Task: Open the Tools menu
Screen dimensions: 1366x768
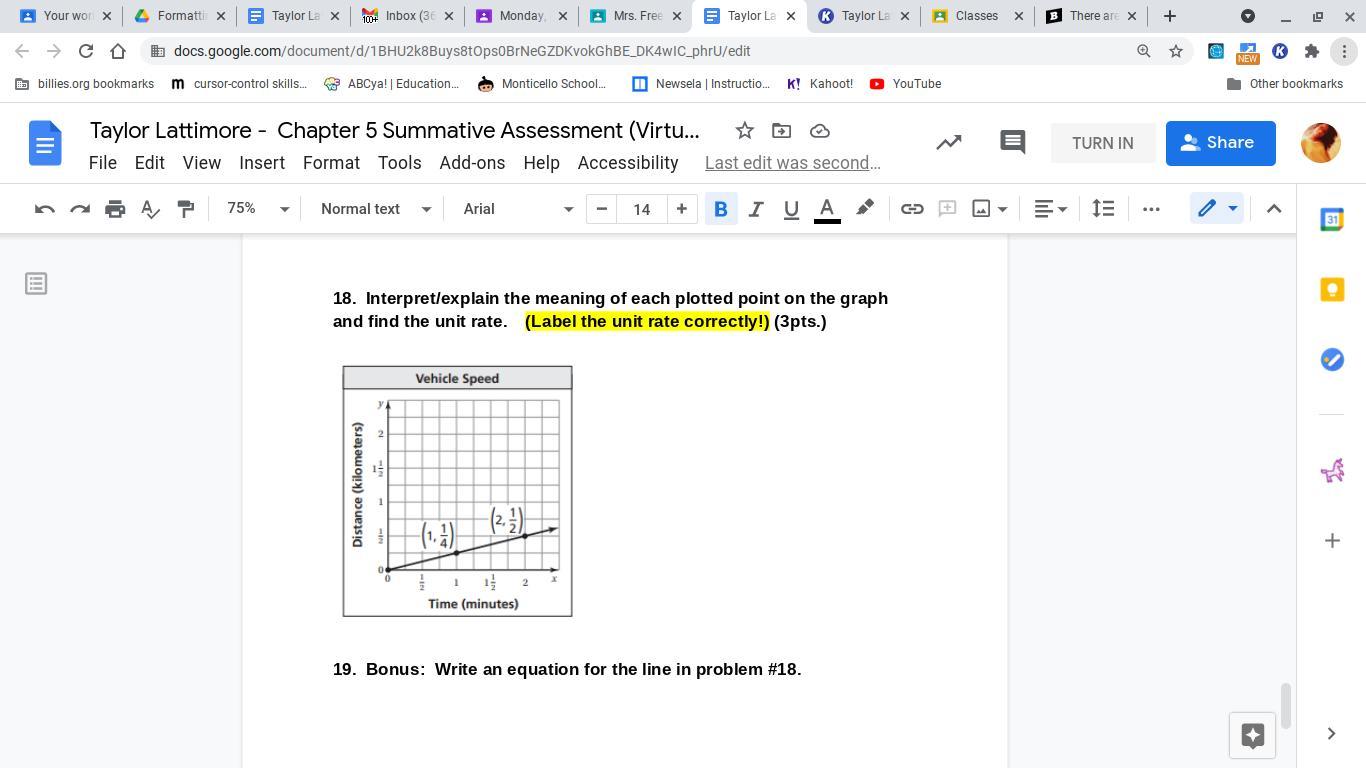Action: pos(399,163)
